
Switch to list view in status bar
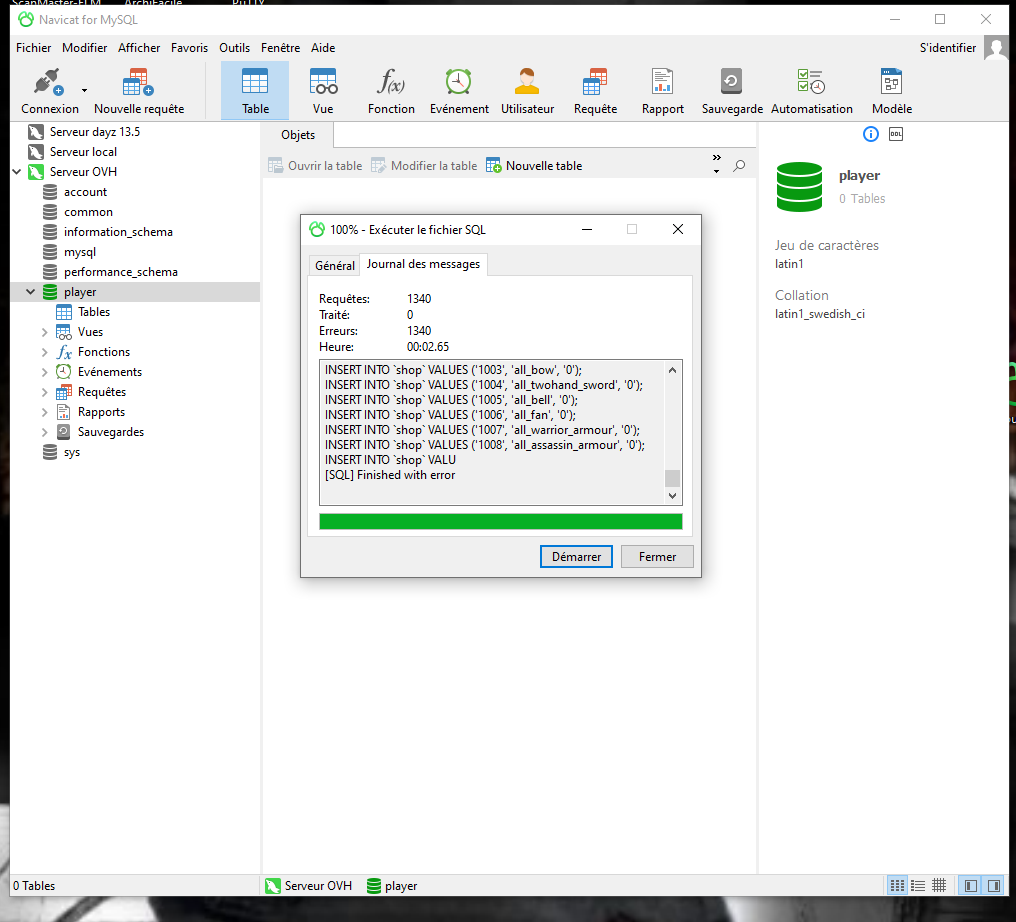tap(918, 885)
